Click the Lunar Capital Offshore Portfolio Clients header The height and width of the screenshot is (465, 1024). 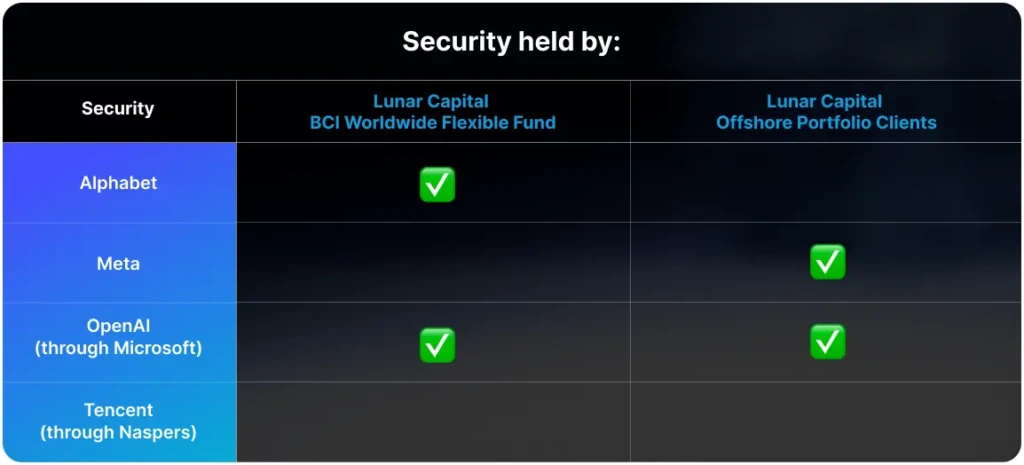coord(826,112)
